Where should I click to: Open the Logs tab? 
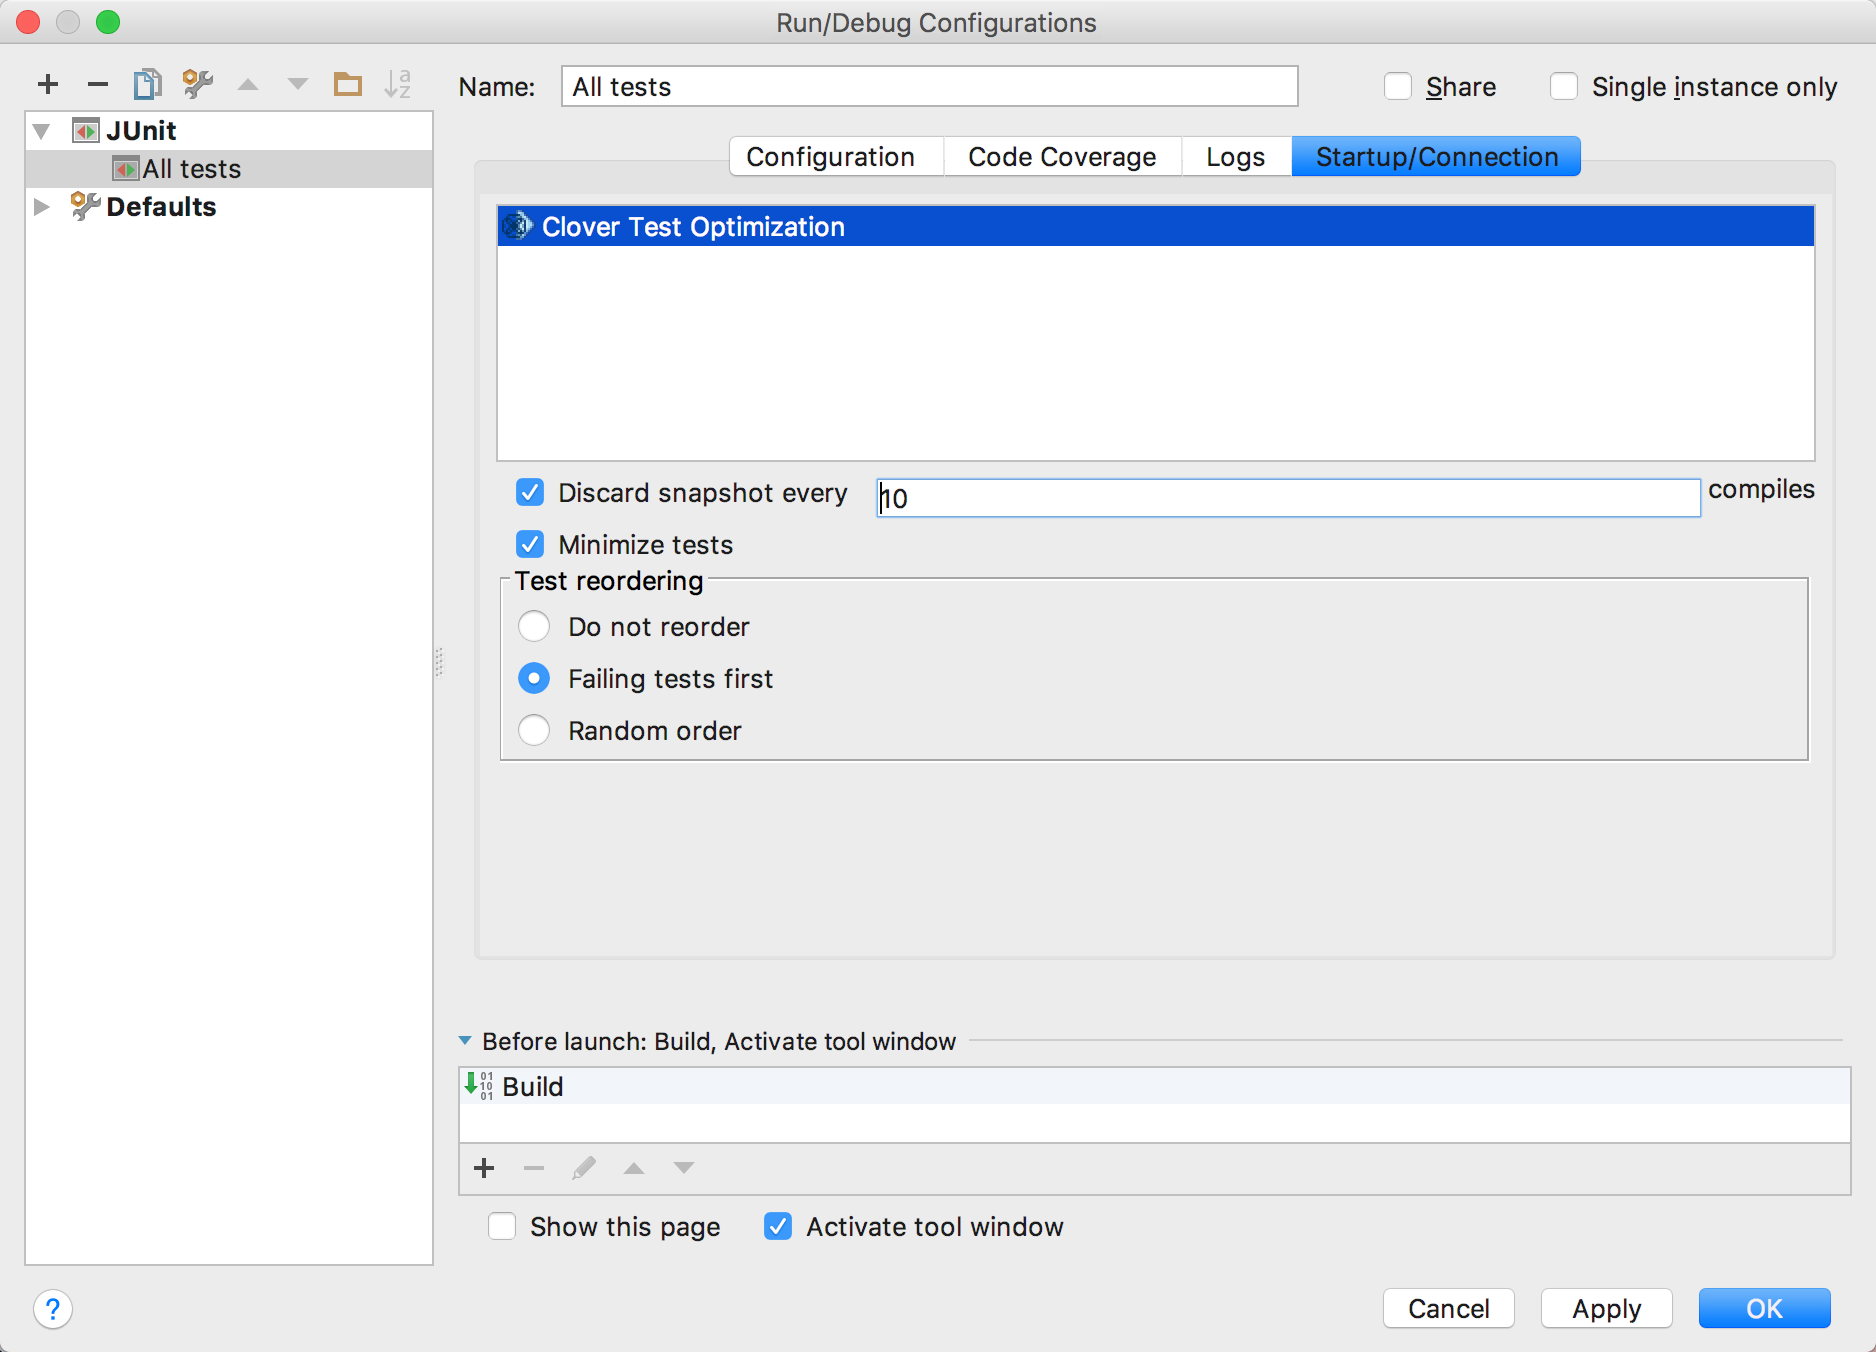(x=1235, y=157)
